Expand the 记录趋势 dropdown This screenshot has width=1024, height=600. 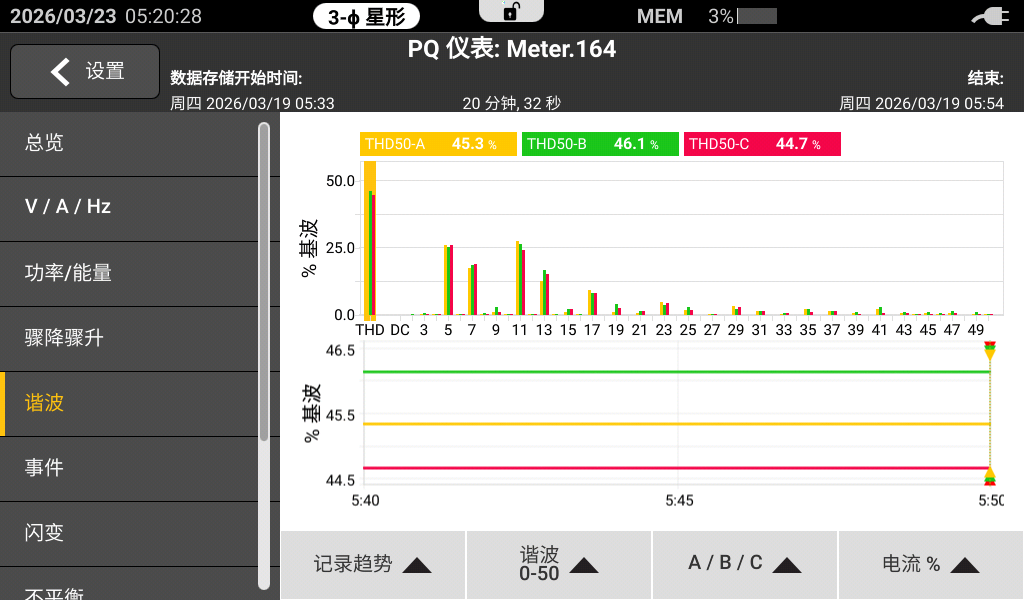373,565
